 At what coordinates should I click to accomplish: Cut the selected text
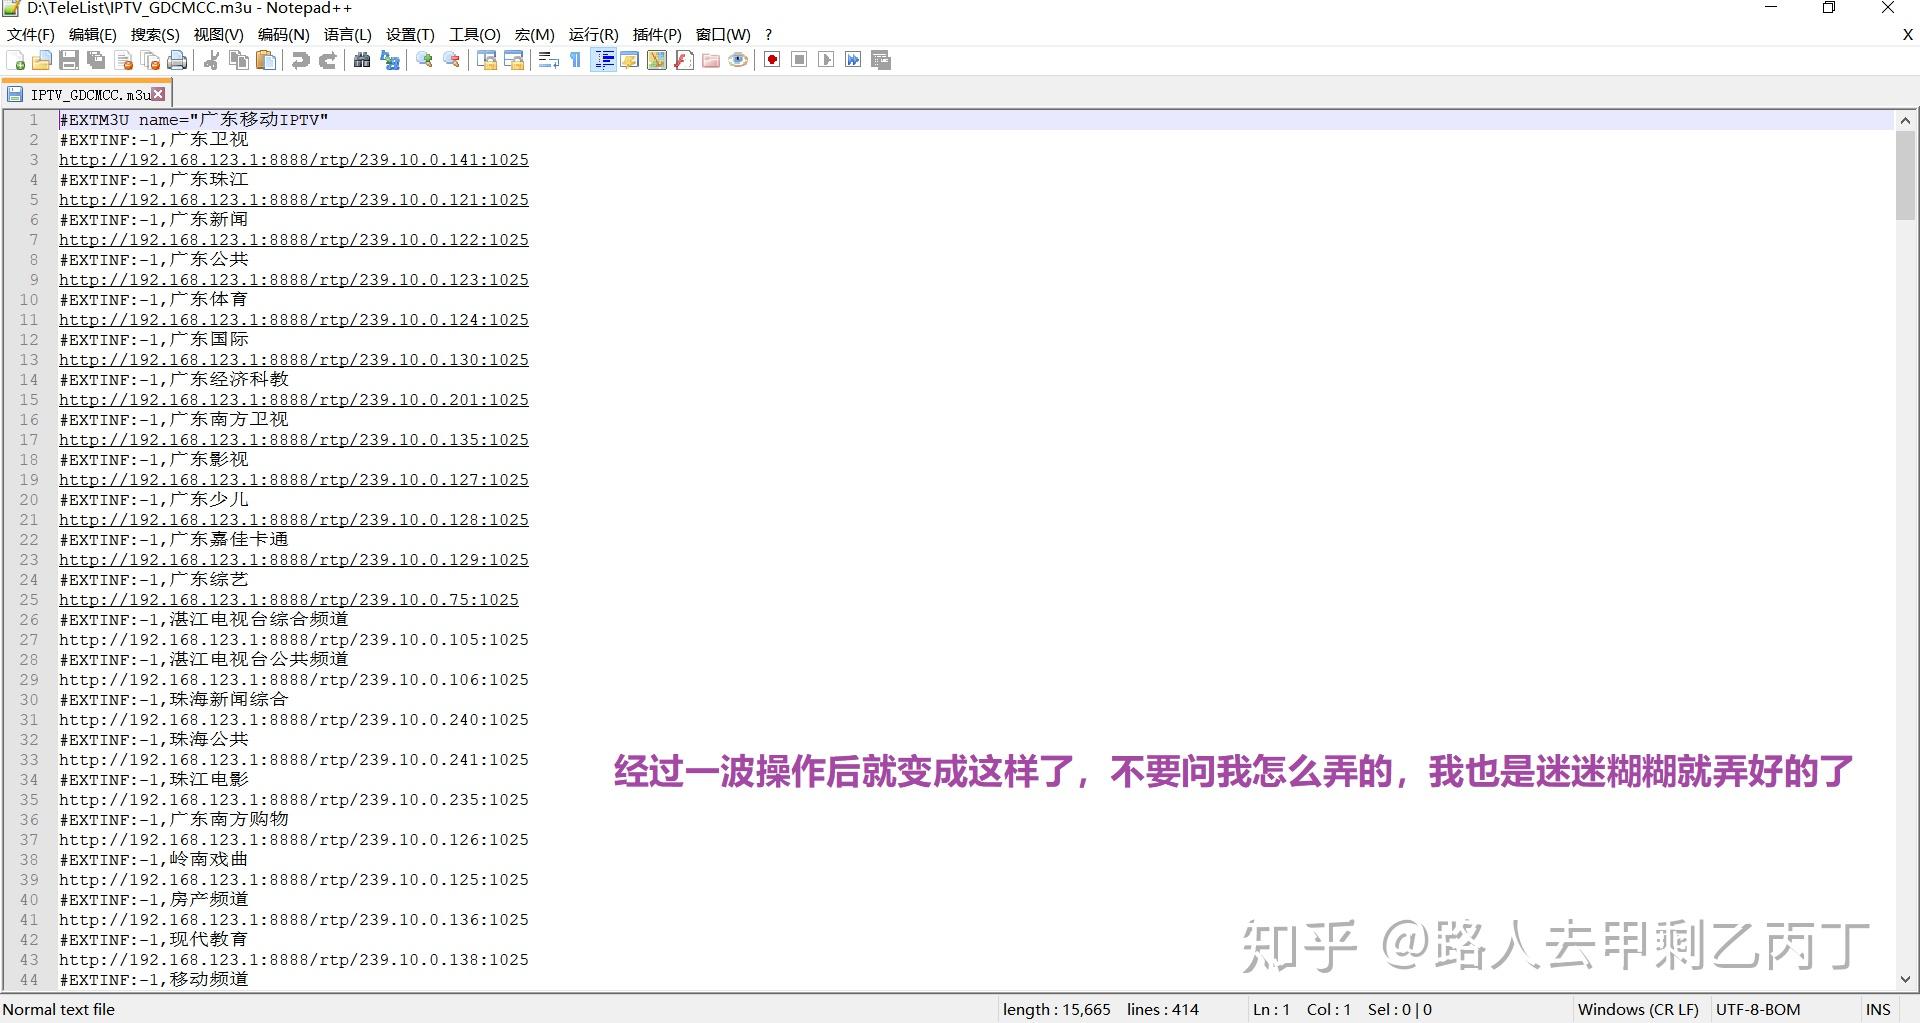click(211, 60)
